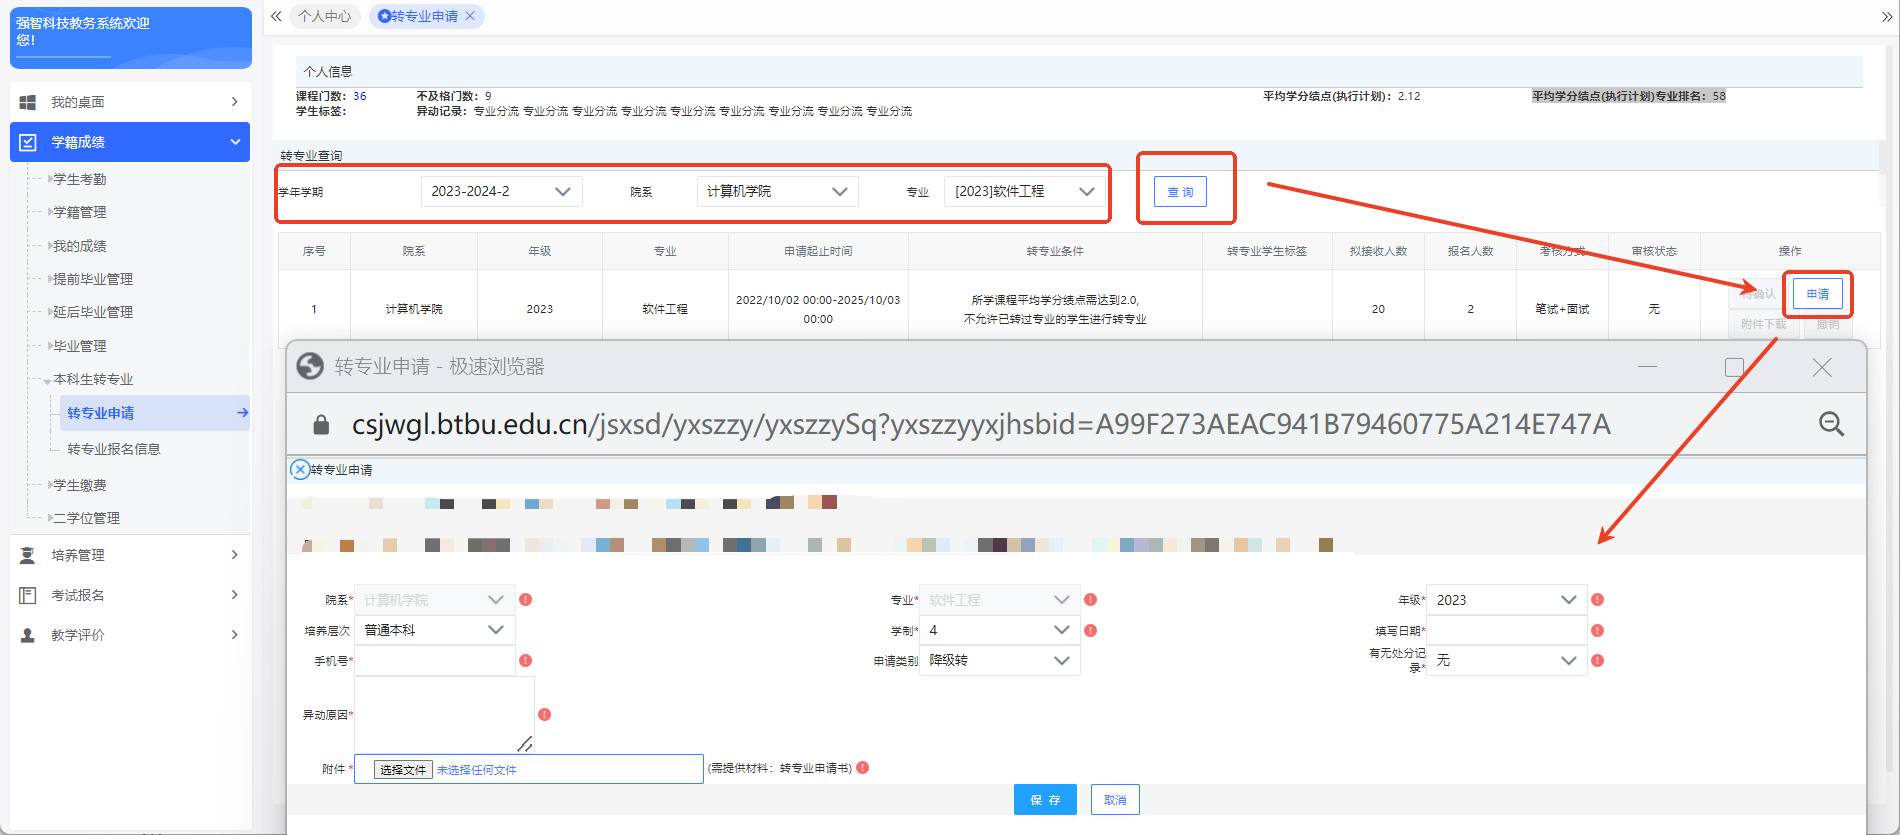Expand the 有无处分记录 dropdown
This screenshot has width=1900, height=835.
1506,660
